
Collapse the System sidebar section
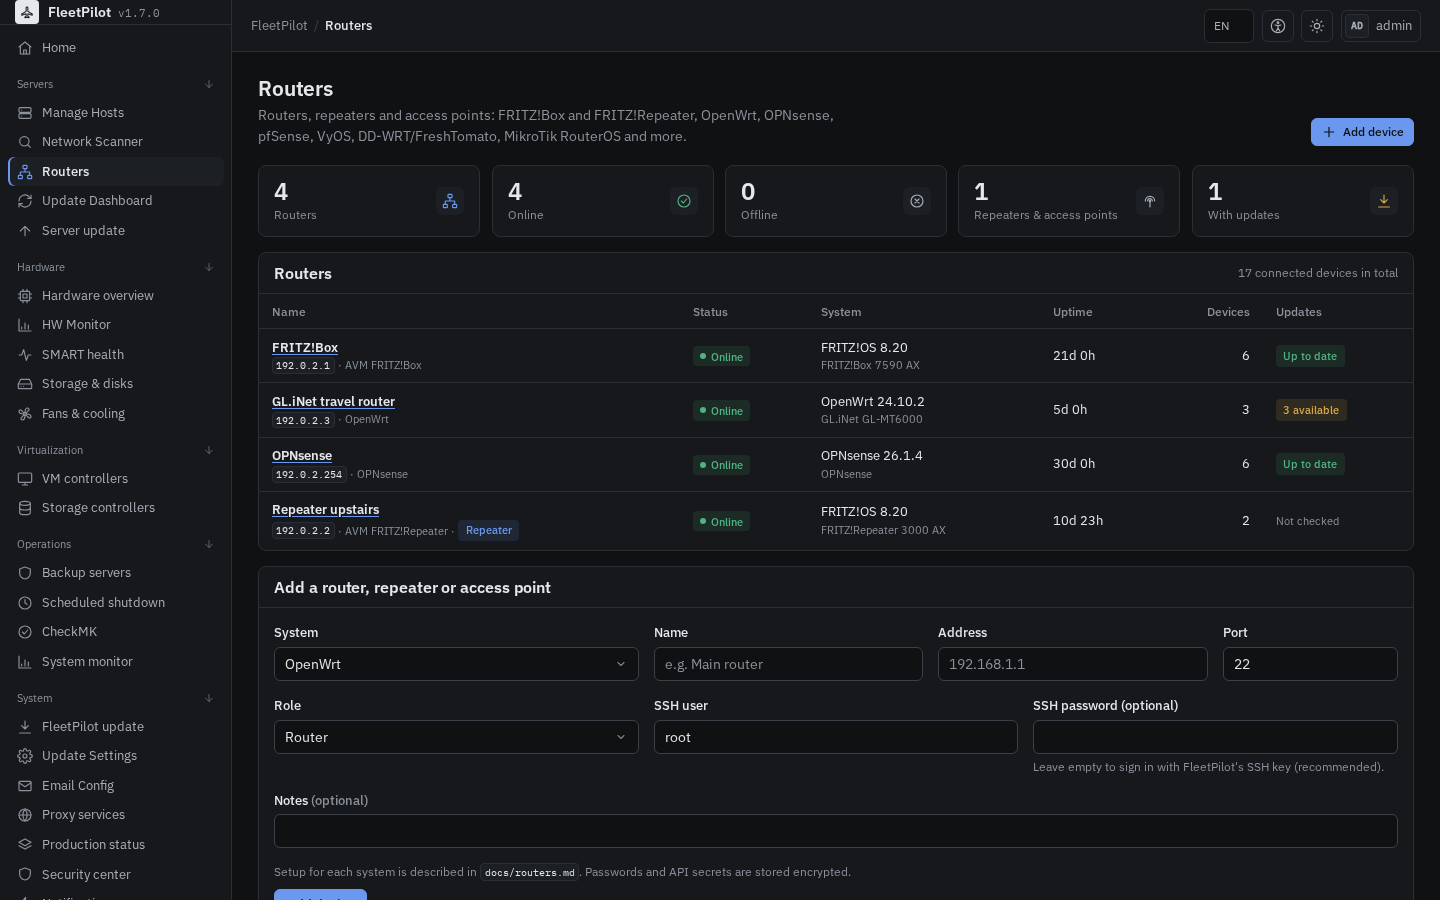click(209, 698)
